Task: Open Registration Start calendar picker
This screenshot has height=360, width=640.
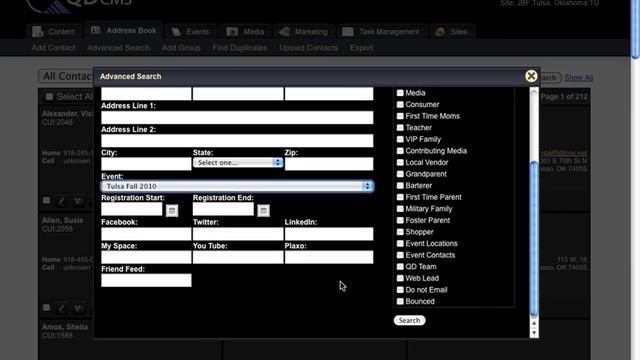Action: coord(172,211)
